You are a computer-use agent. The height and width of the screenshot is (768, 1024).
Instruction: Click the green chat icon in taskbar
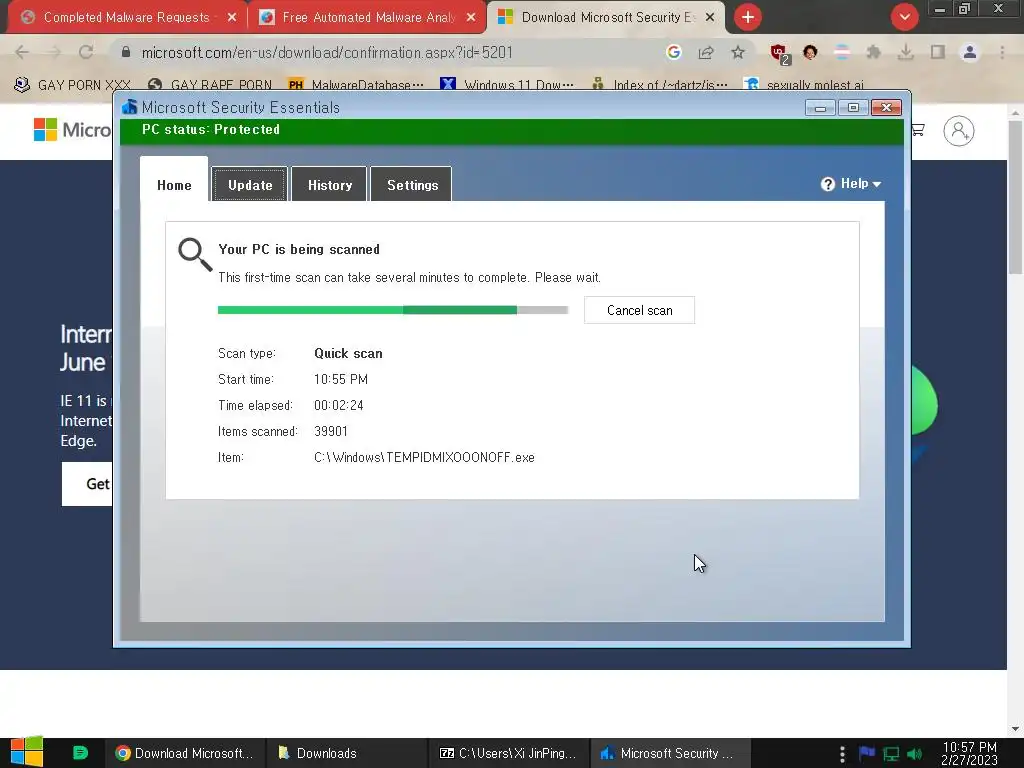point(80,753)
